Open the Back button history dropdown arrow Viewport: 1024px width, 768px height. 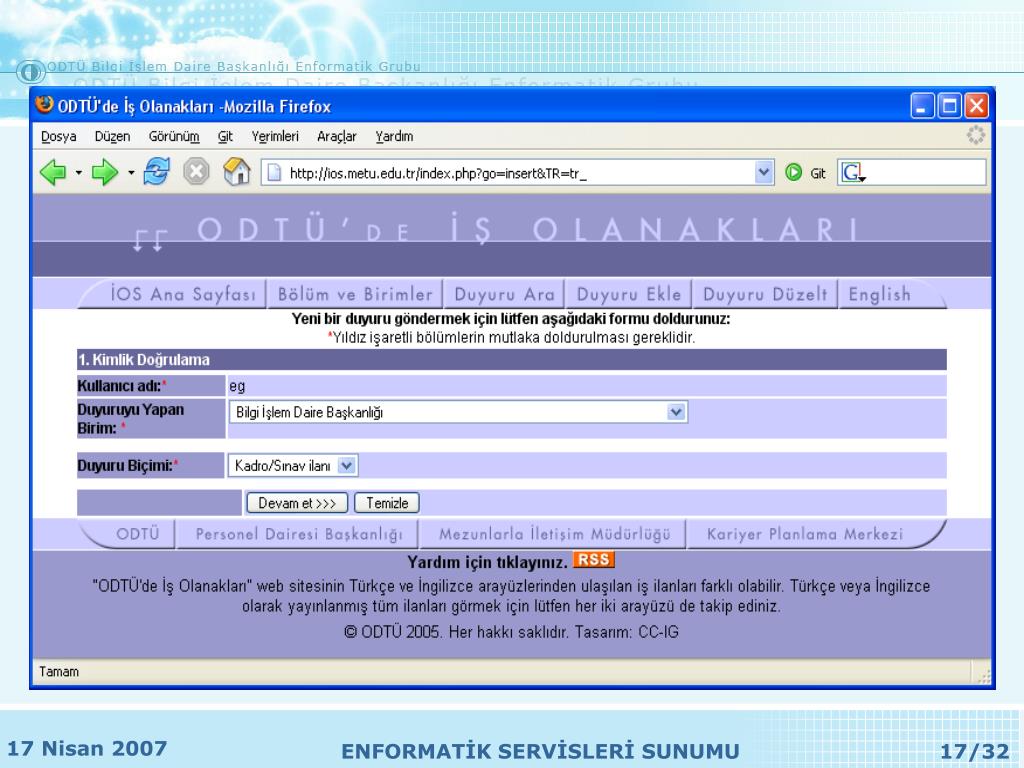click(x=78, y=173)
